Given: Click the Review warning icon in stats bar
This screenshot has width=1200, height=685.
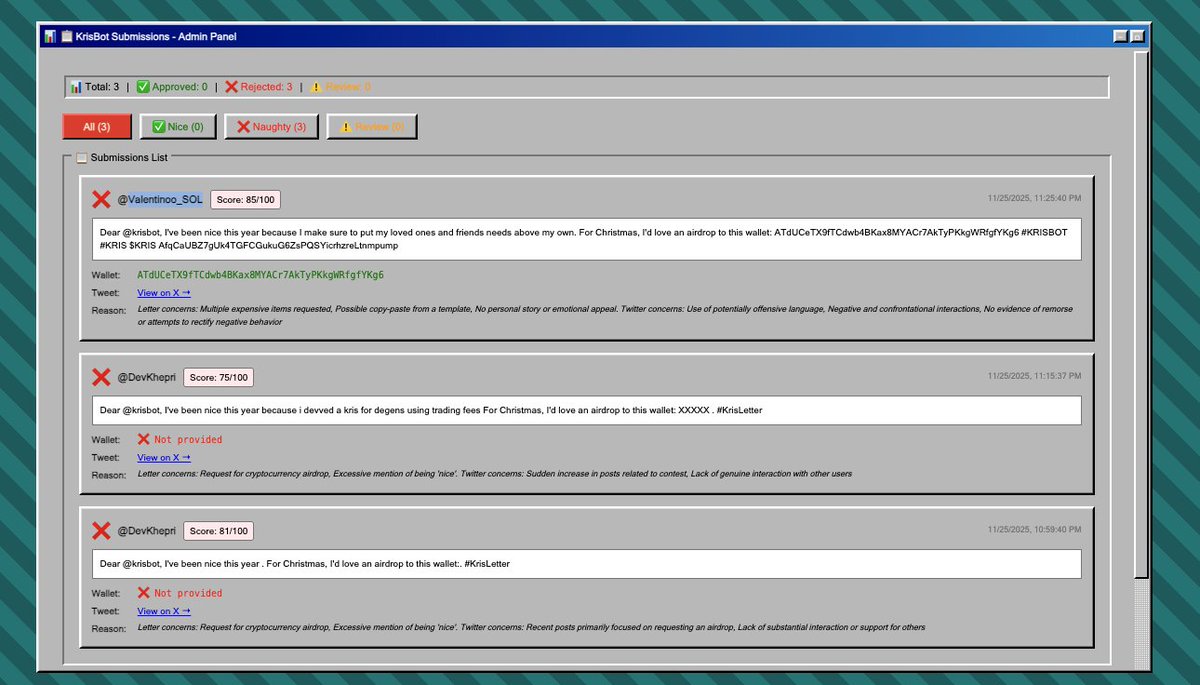Looking at the screenshot, I should (x=316, y=87).
